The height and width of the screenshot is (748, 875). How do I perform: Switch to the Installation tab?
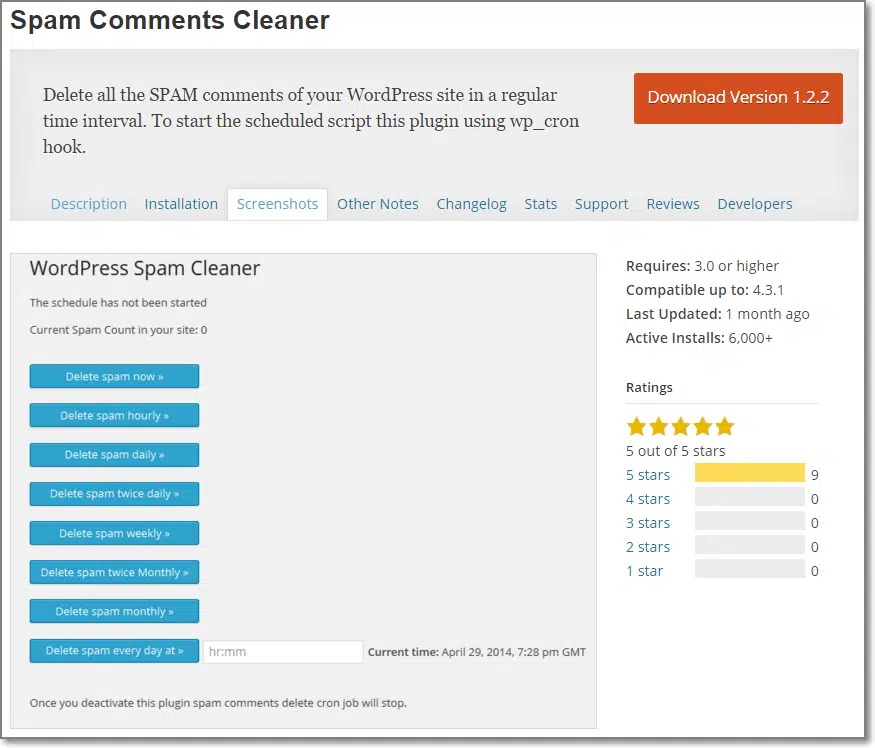coord(181,204)
